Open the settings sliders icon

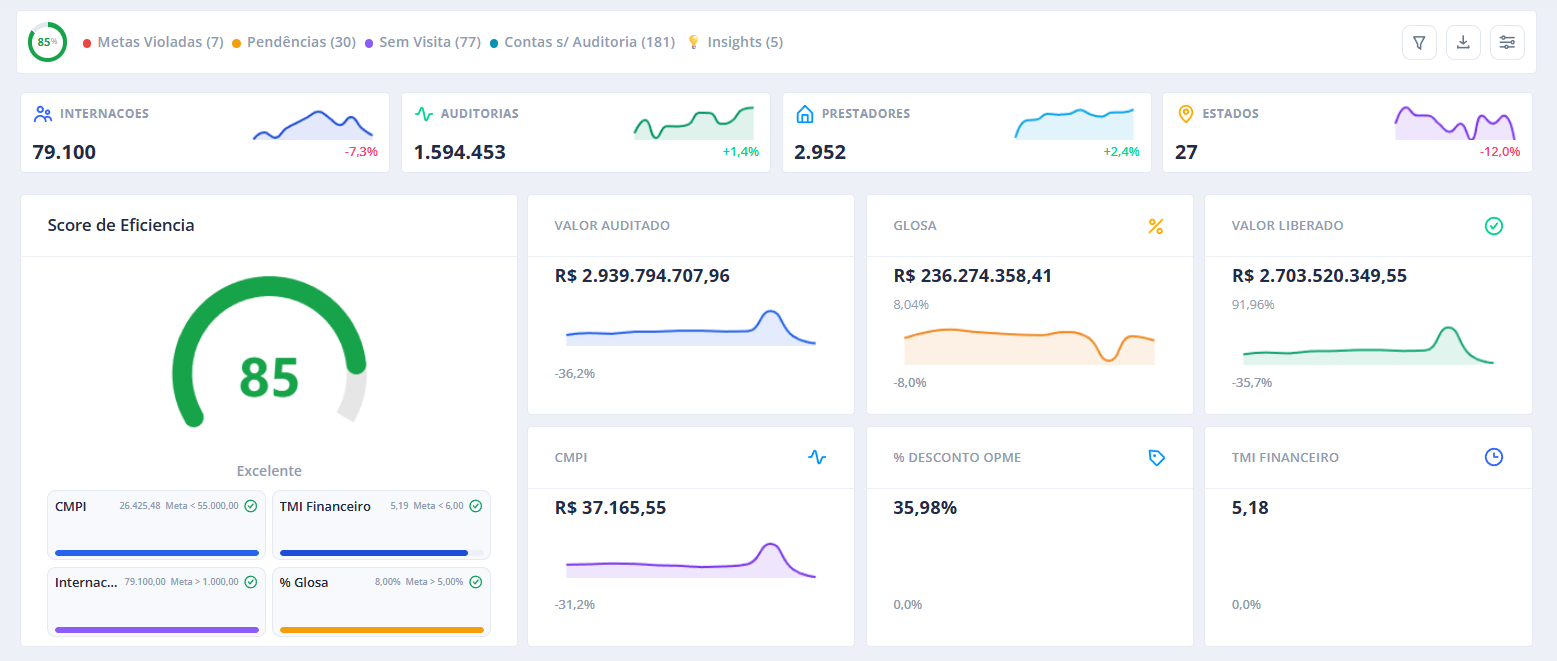click(x=1507, y=42)
